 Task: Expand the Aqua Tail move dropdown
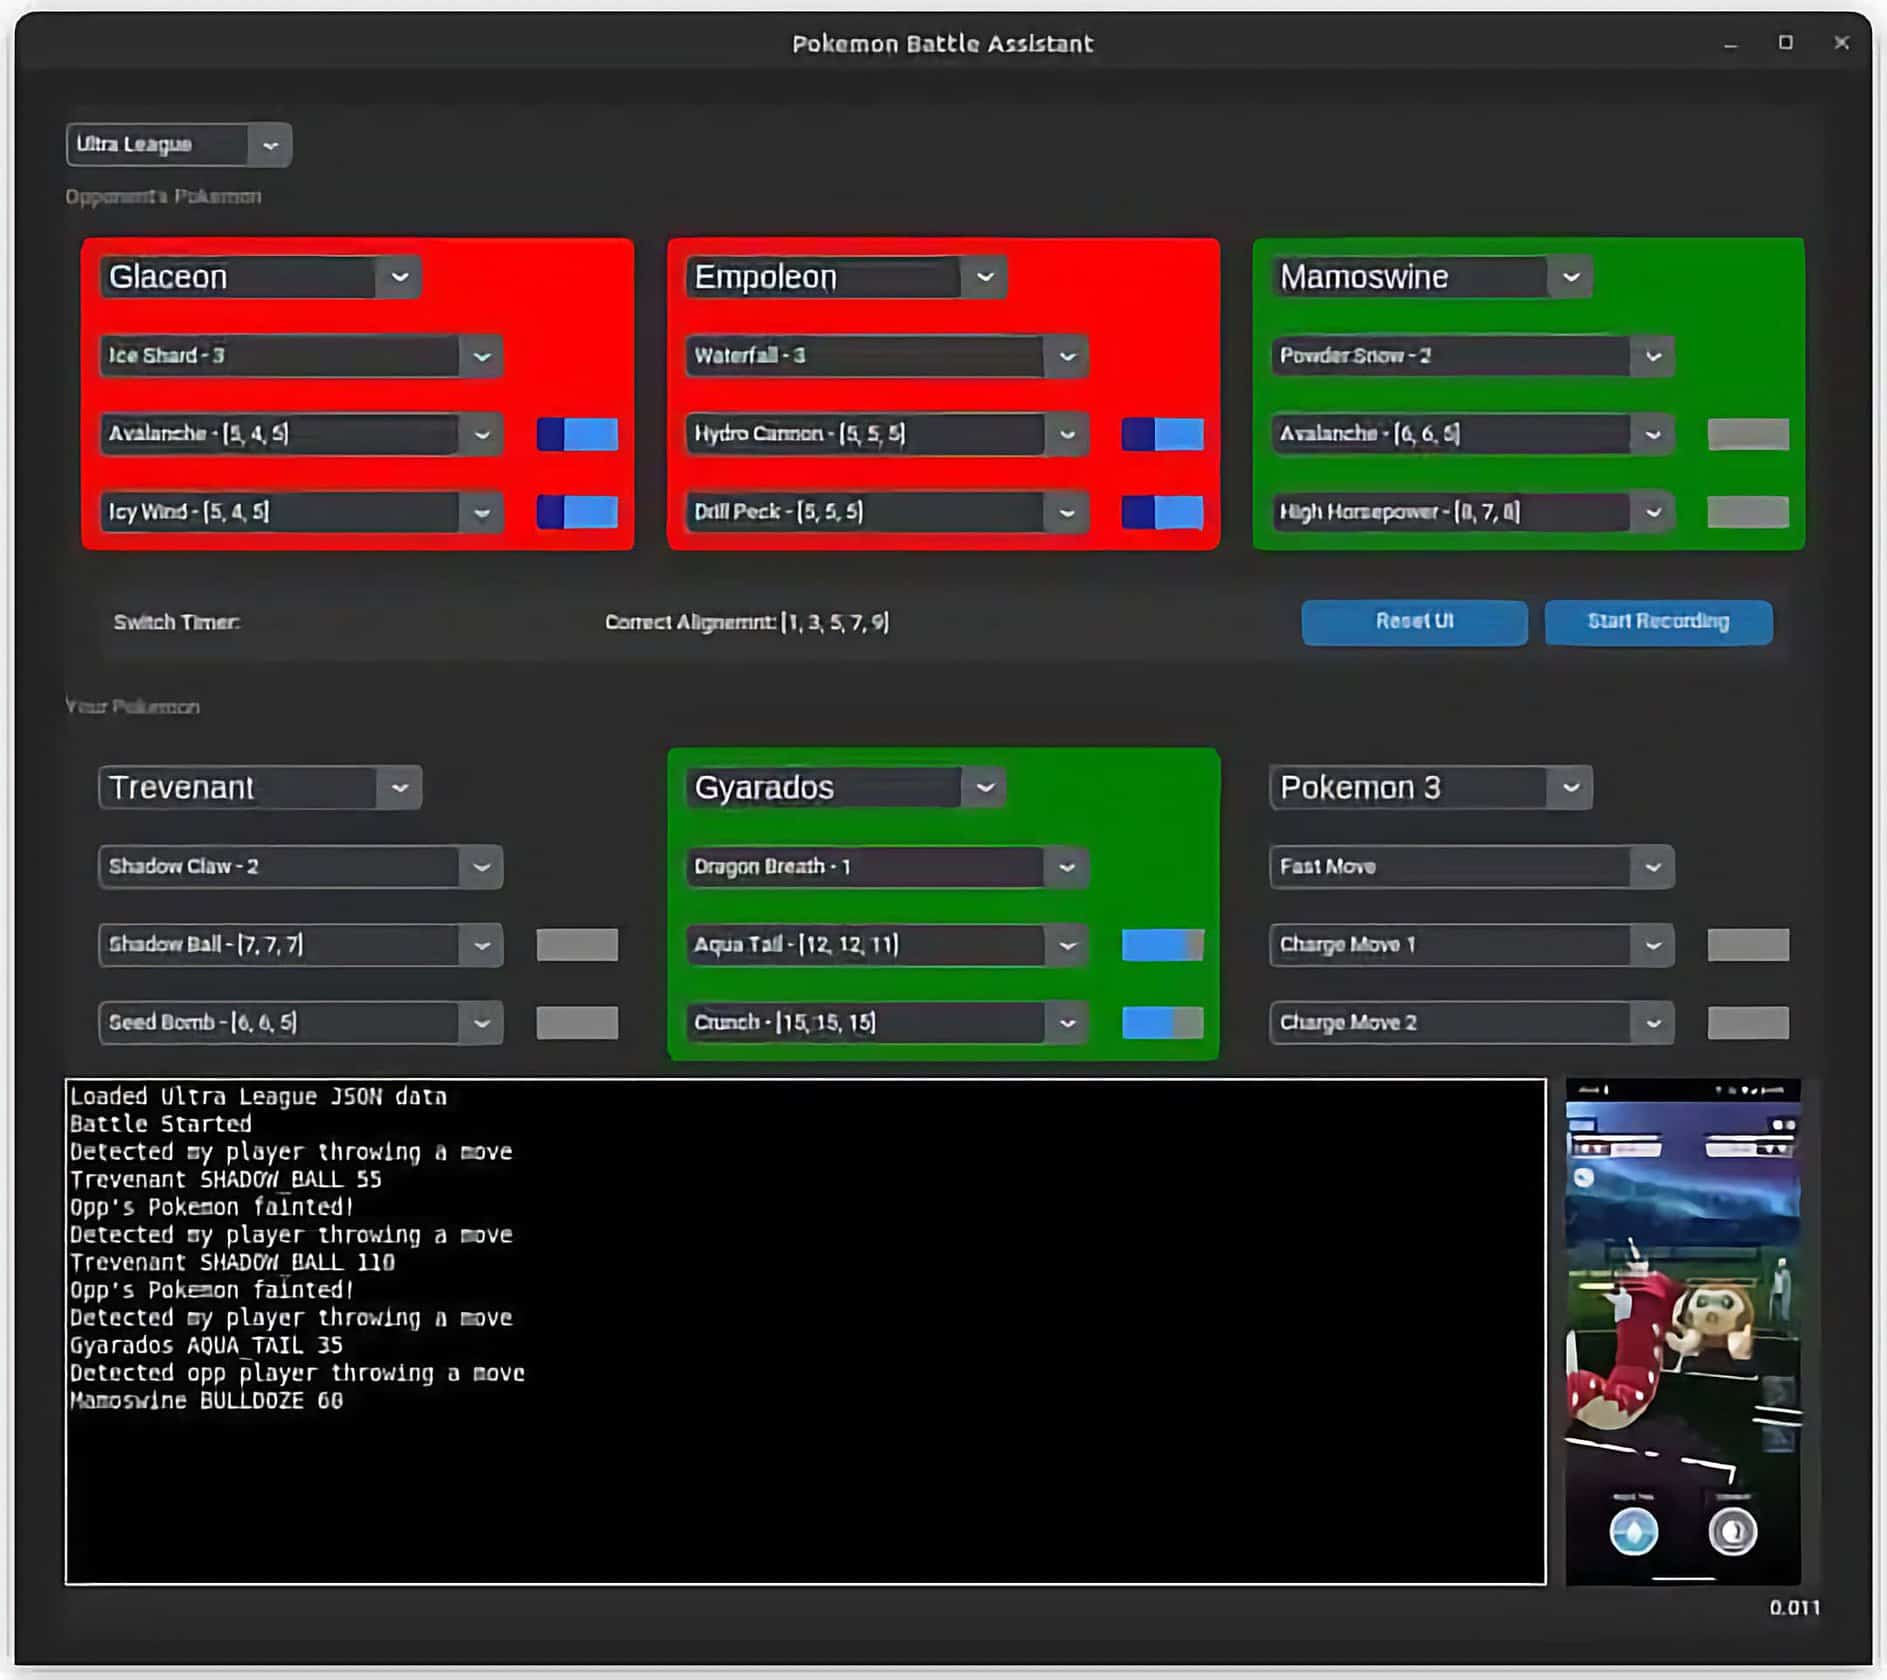click(886, 945)
